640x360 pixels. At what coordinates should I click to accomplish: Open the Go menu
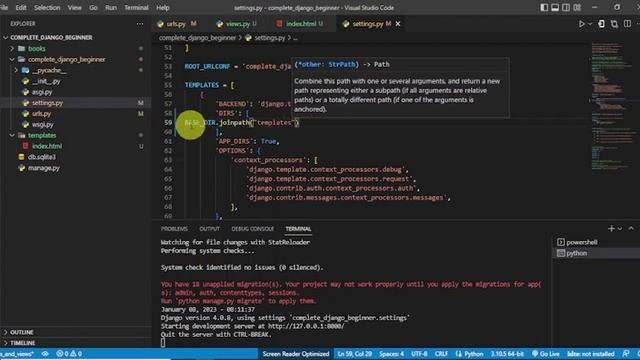(x=93, y=7)
